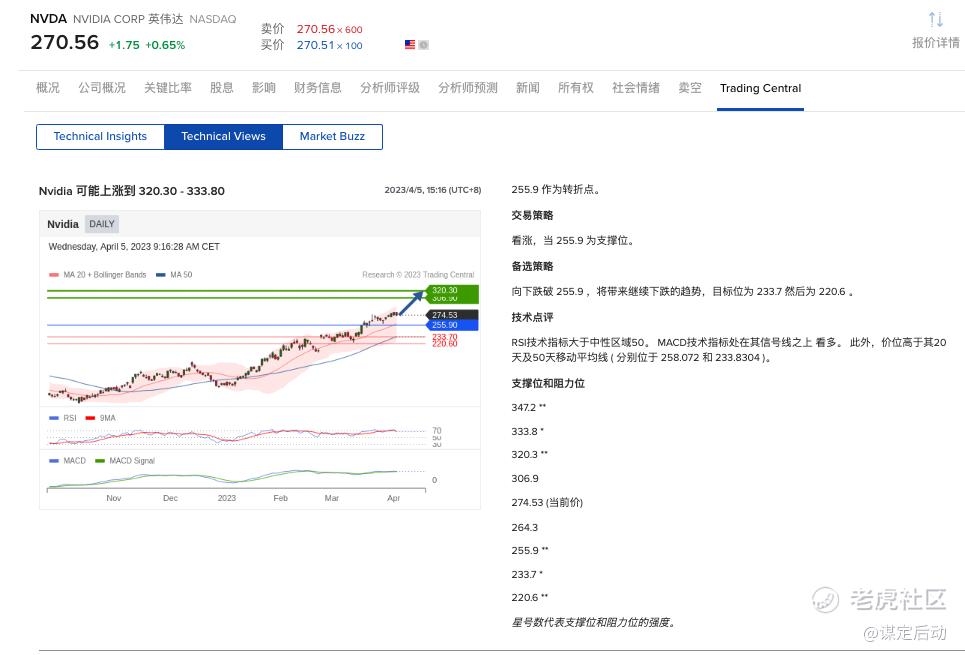The width and height of the screenshot is (965, 655).
Task: Select the 影响 tab
Action: coord(264,88)
